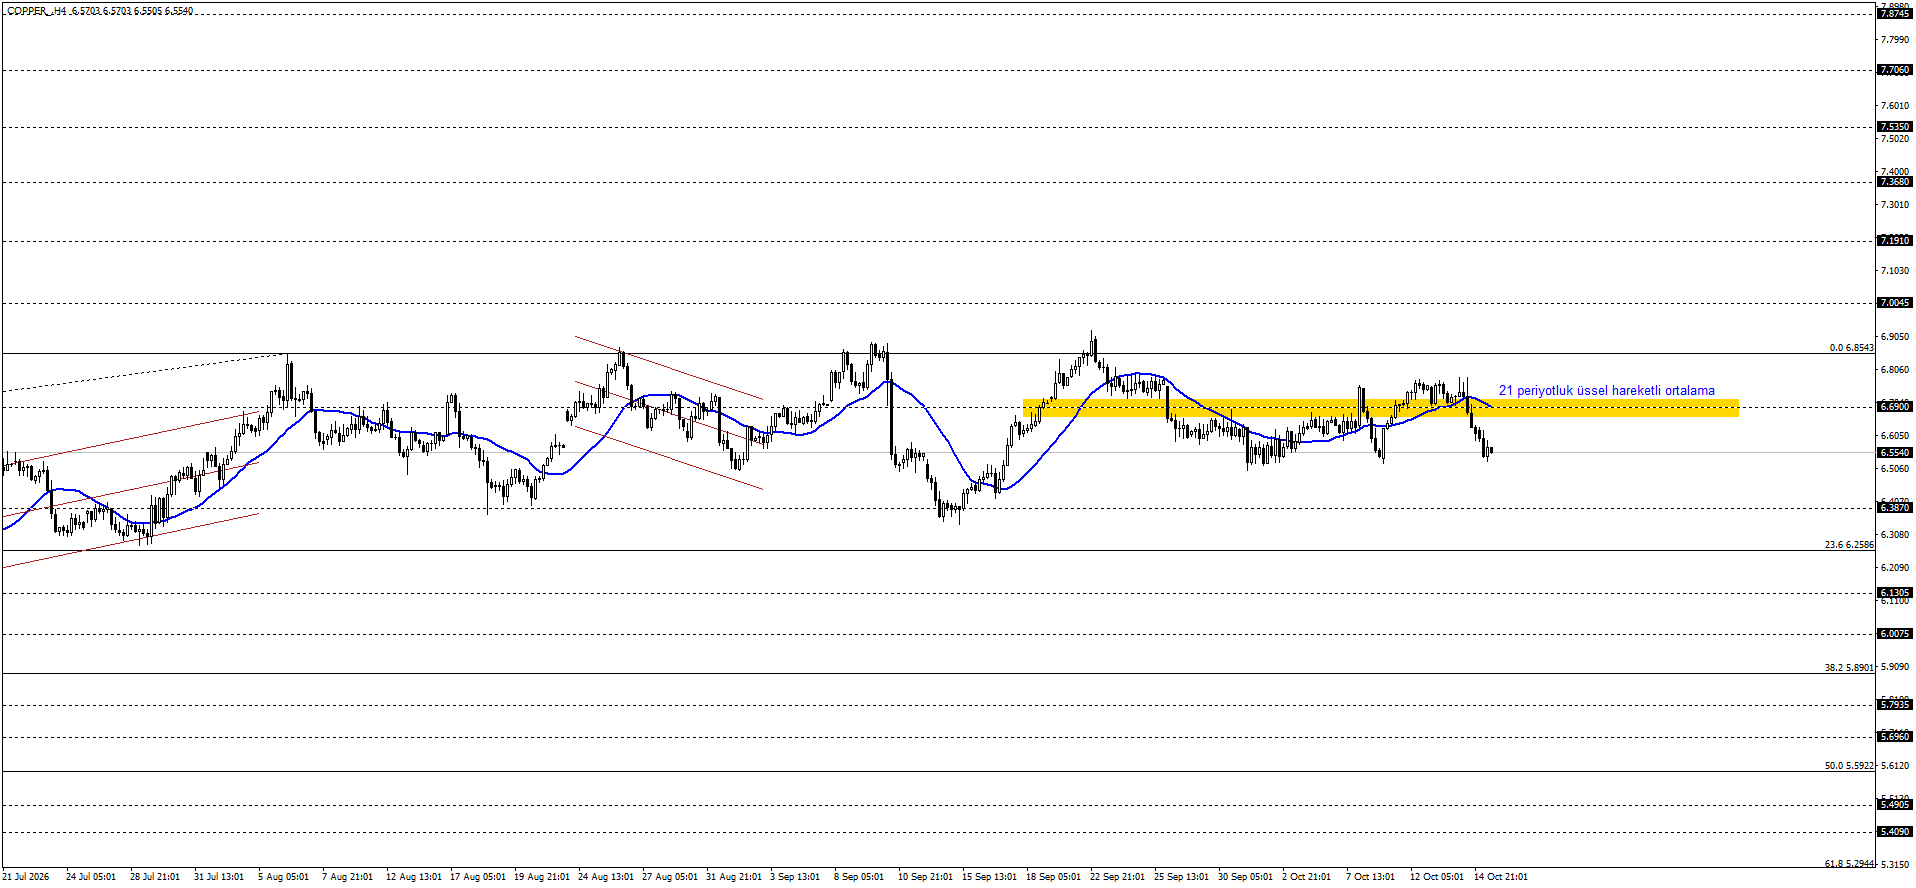Select the '10 Sep 21:01' time label
This screenshot has height=888, width=1916.
click(x=926, y=877)
